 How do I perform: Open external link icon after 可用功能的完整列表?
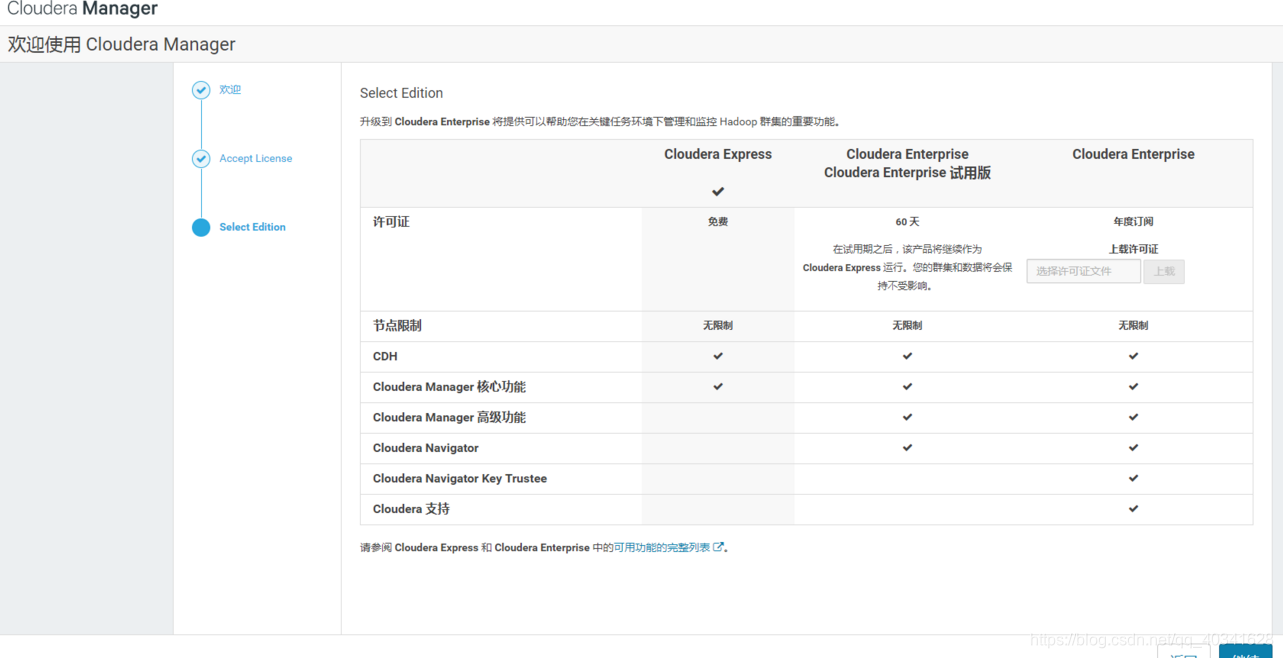tap(718, 547)
